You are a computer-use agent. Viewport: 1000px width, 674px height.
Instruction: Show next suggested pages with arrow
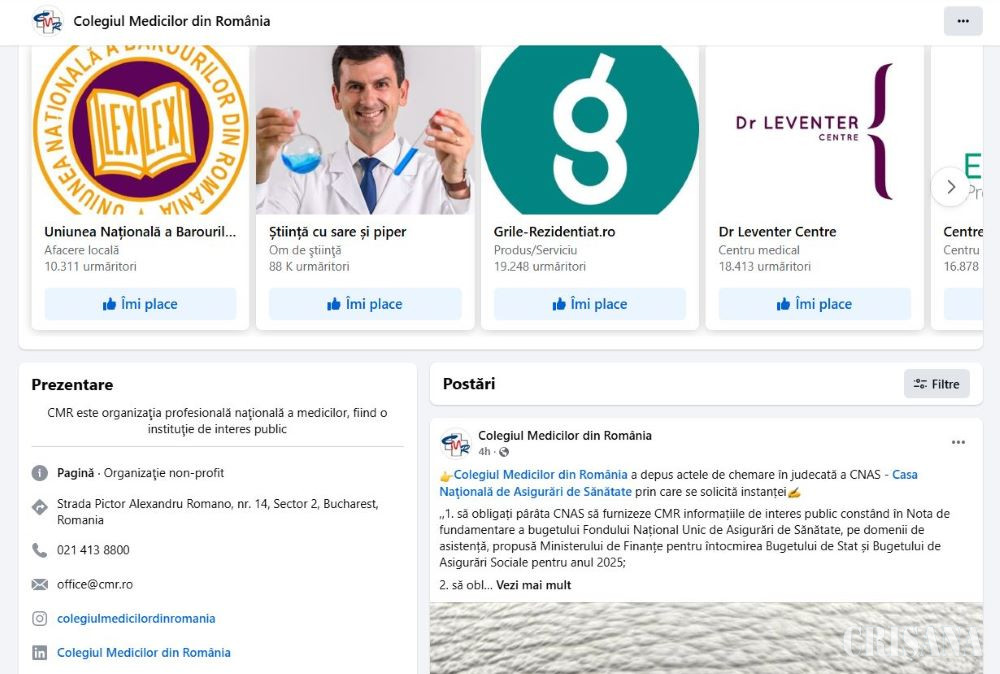tap(950, 187)
